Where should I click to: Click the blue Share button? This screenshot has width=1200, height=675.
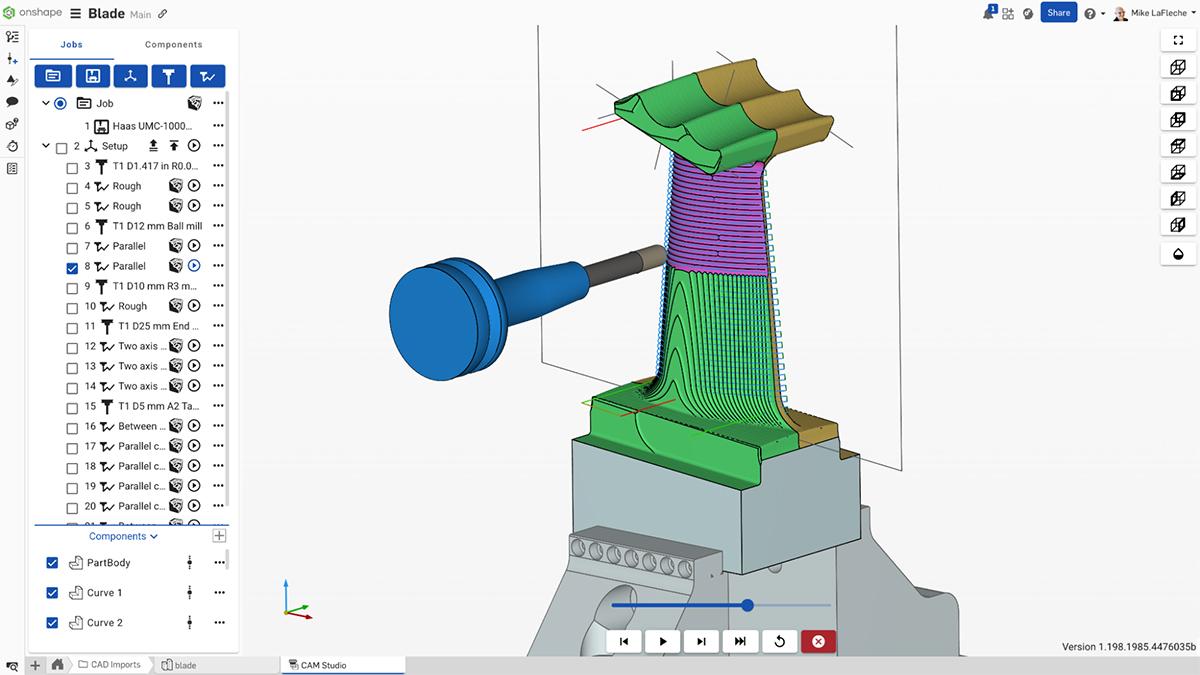click(1058, 13)
